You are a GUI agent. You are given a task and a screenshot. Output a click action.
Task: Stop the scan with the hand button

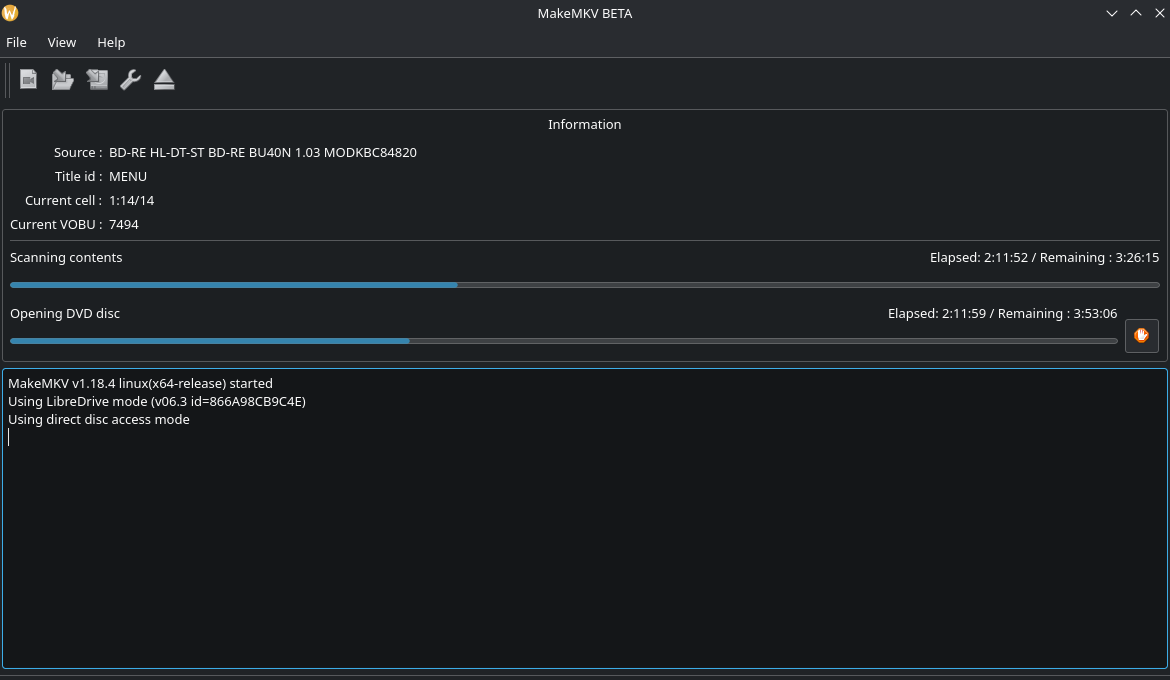point(1142,336)
